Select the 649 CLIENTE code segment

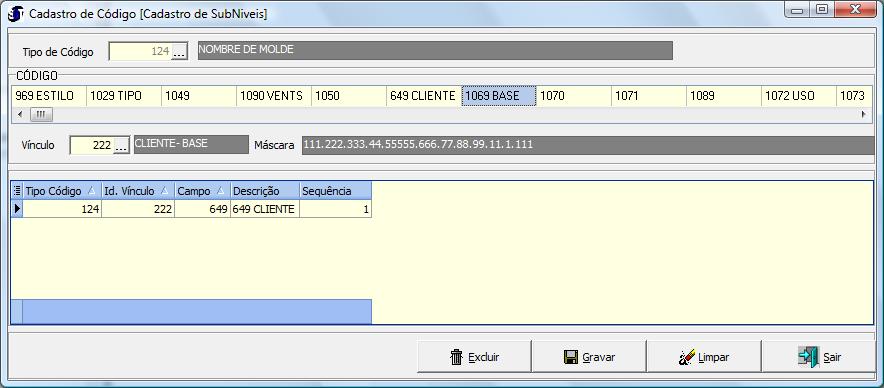pyautogui.click(x=423, y=96)
